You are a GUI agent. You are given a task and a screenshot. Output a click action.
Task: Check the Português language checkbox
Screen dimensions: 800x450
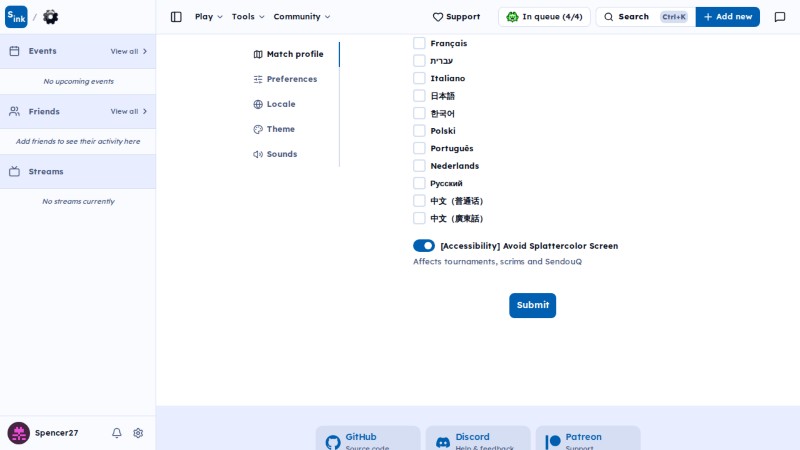click(419, 148)
